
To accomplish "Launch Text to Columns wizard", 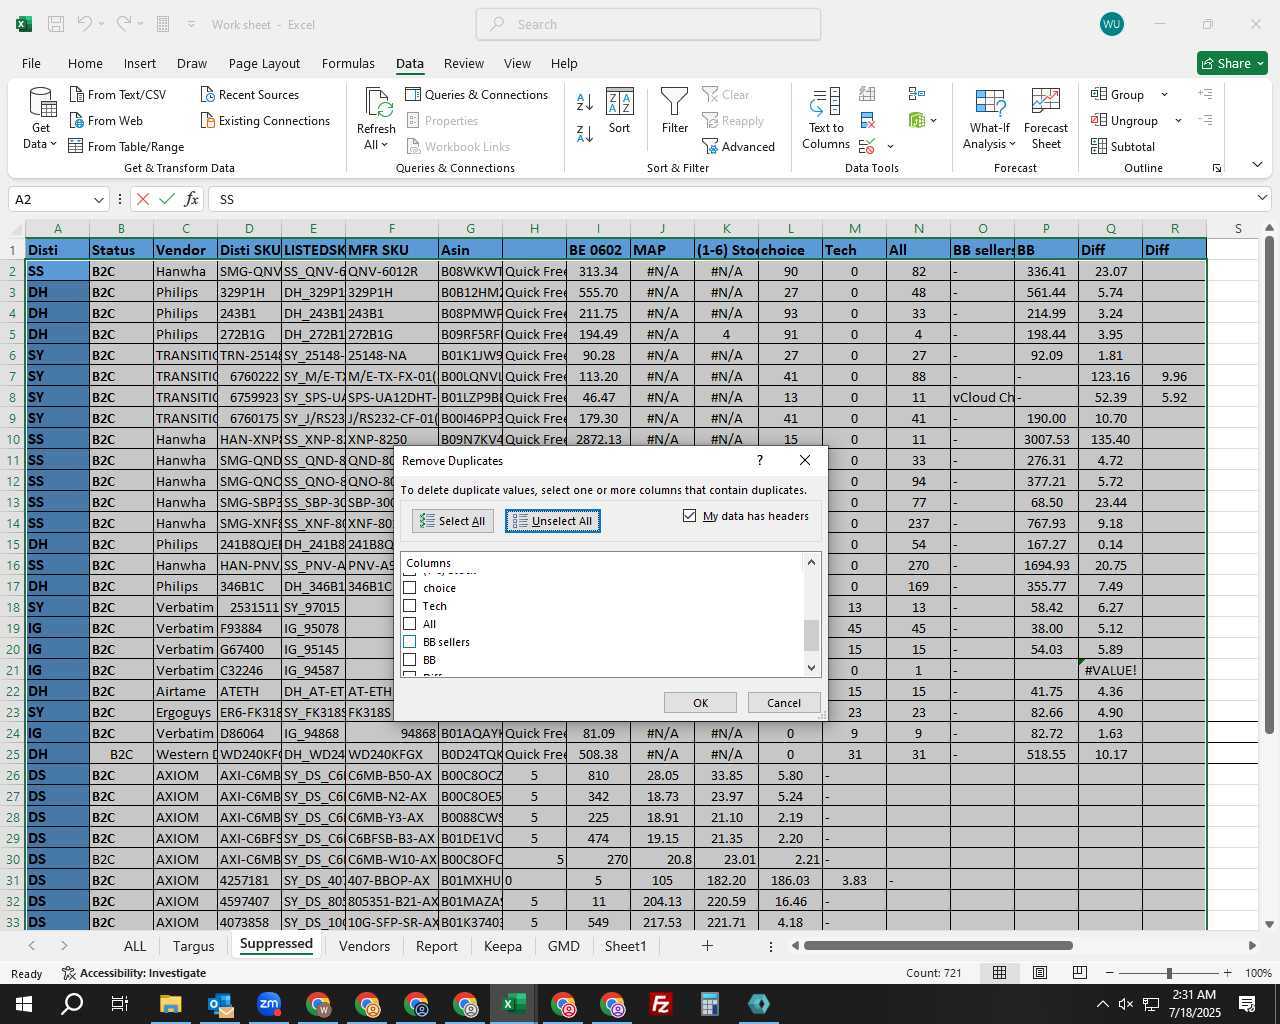I will pos(826,119).
